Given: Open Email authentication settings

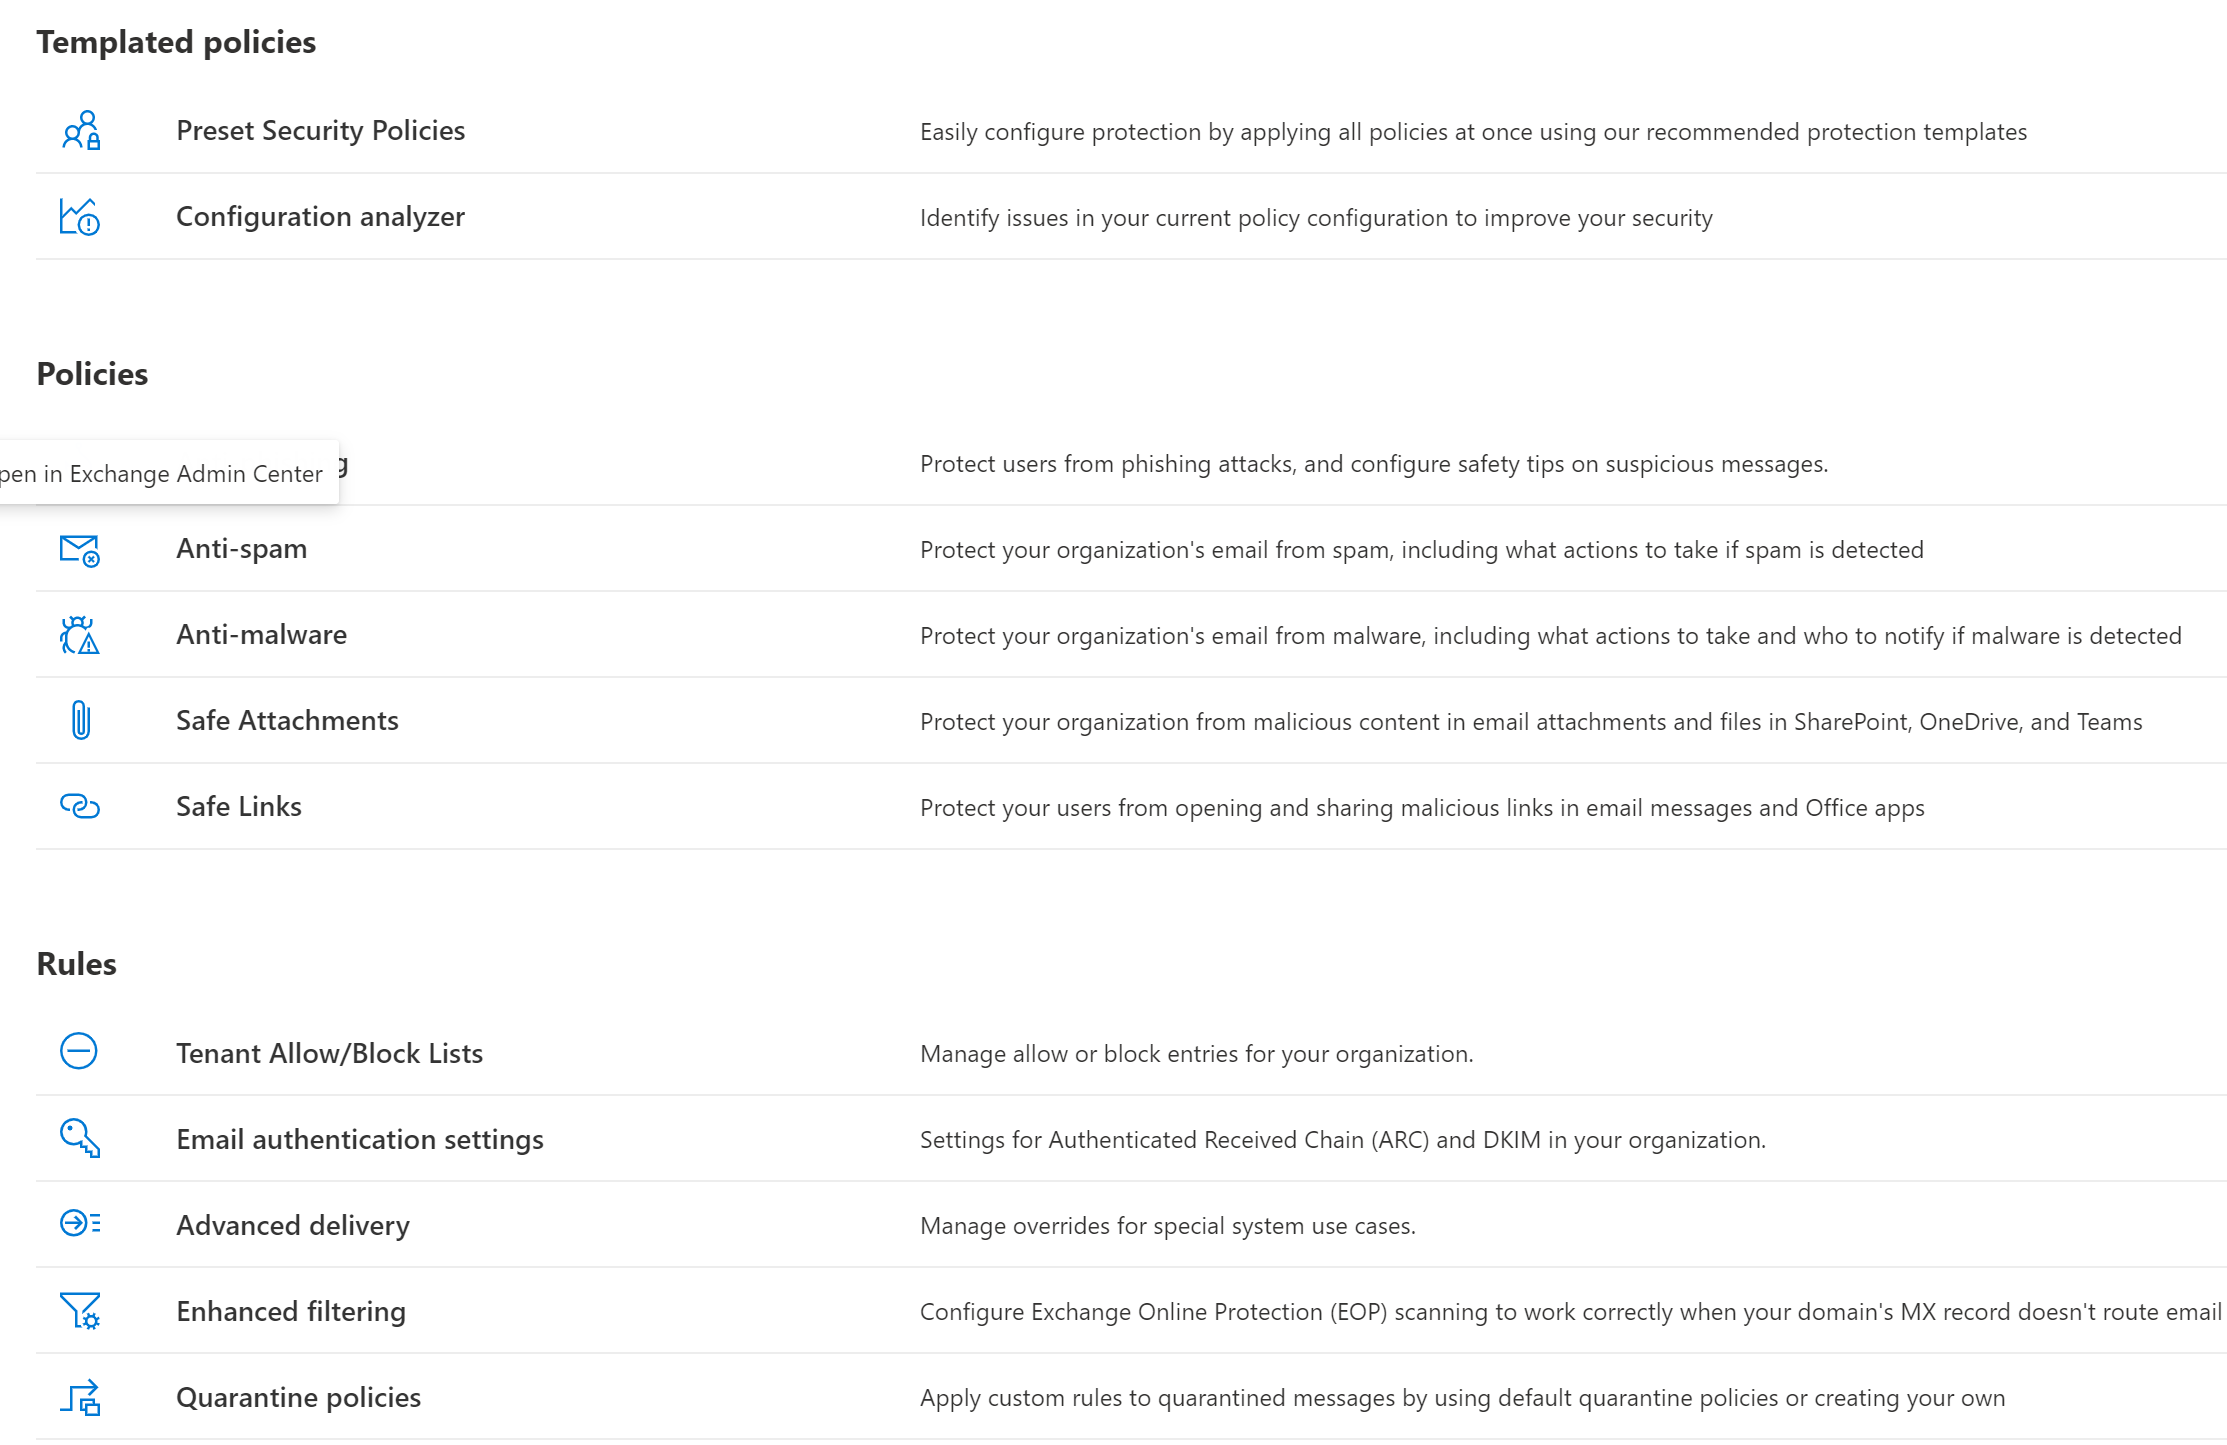Looking at the screenshot, I should pos(360,1140).
